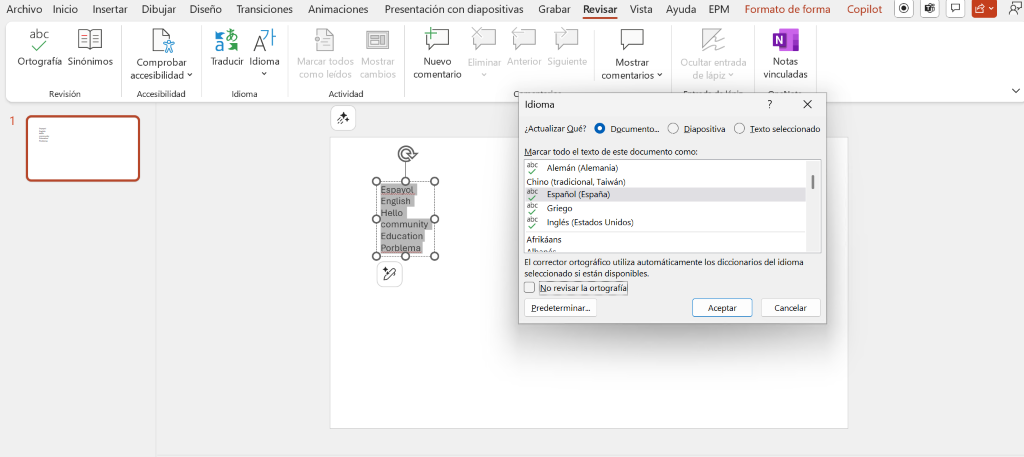Screen dimensions: 1024x457
Task: Switch to the Inicio tab
Action: click(x=64, y=9)
